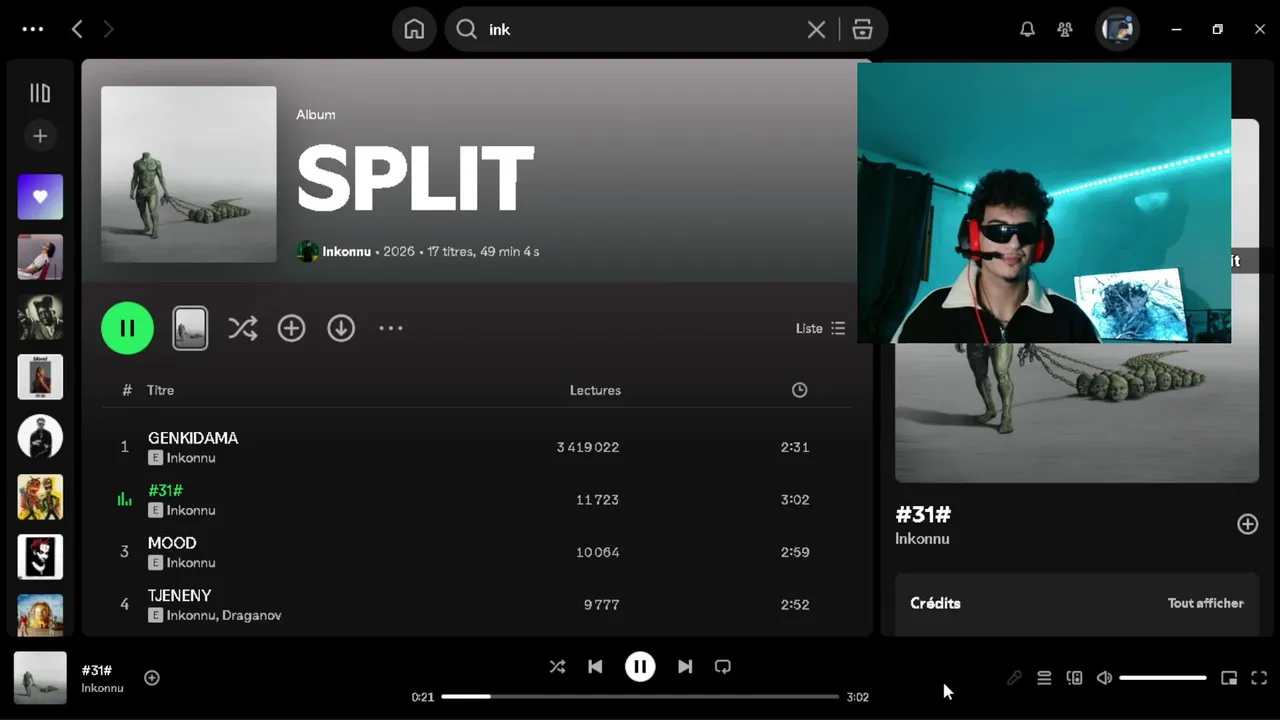The image size is (1280, 720).
Task: Open the mini player
Action: (1229, 678)
